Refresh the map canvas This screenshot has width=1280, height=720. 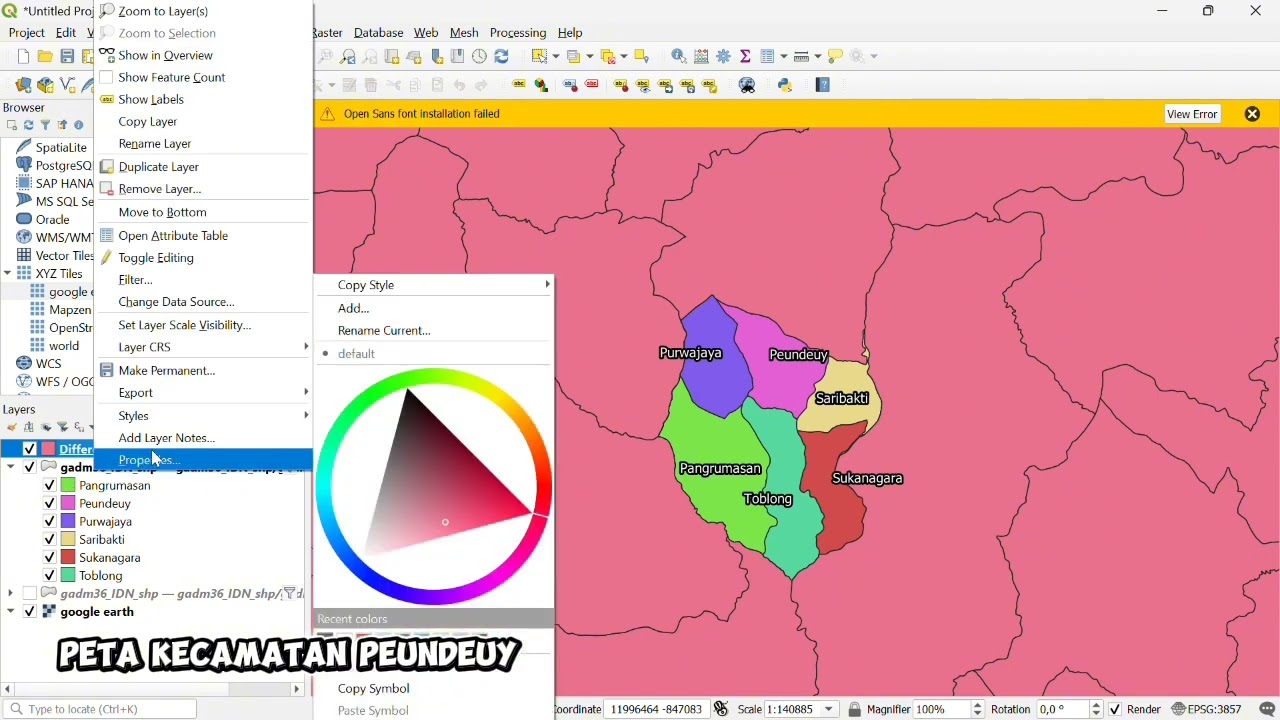tap(502, 57)
